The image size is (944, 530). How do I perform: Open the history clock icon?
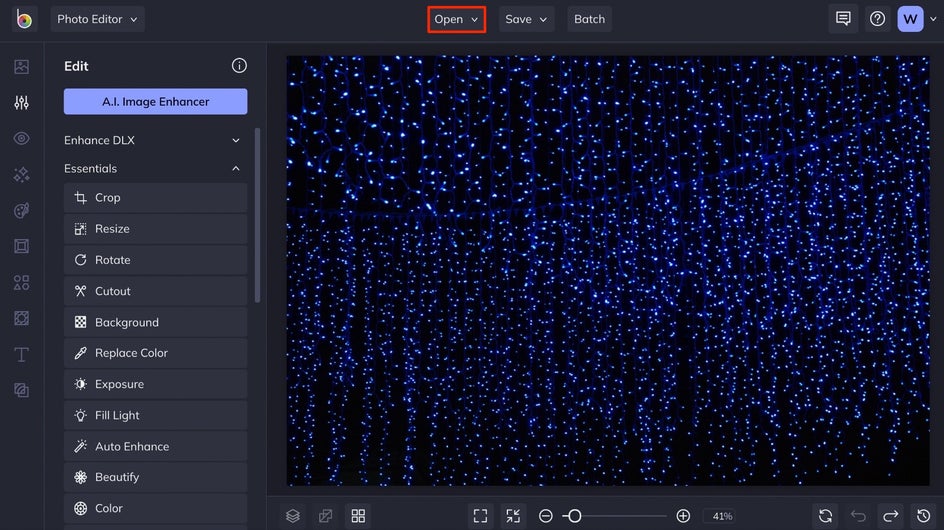coord(923,516)
